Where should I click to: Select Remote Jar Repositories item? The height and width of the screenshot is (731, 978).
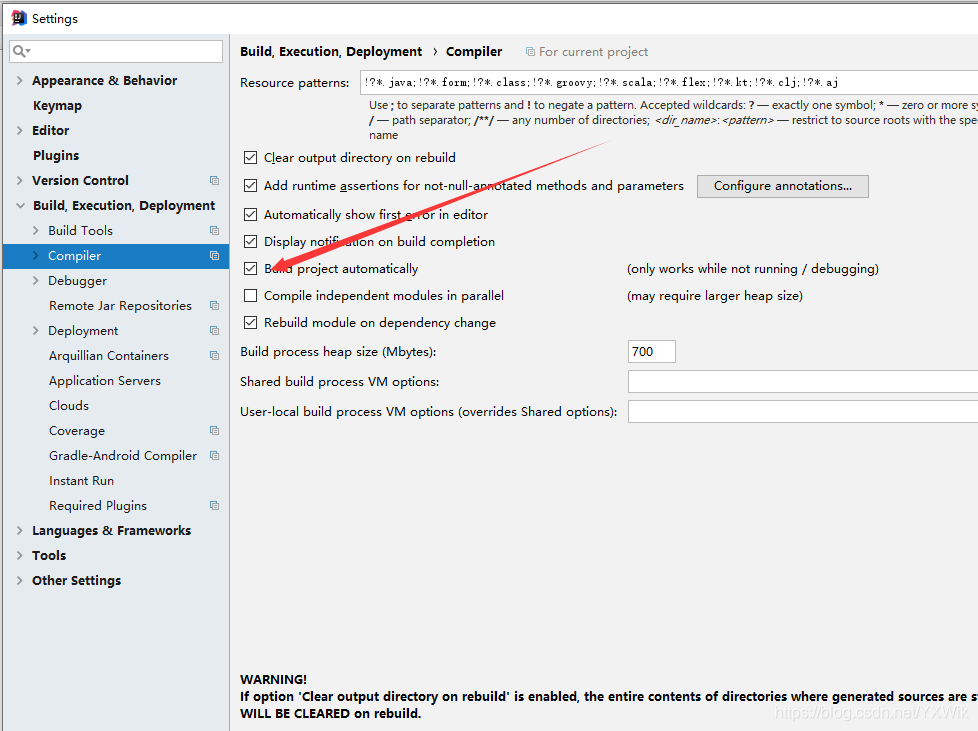[120, 306]
